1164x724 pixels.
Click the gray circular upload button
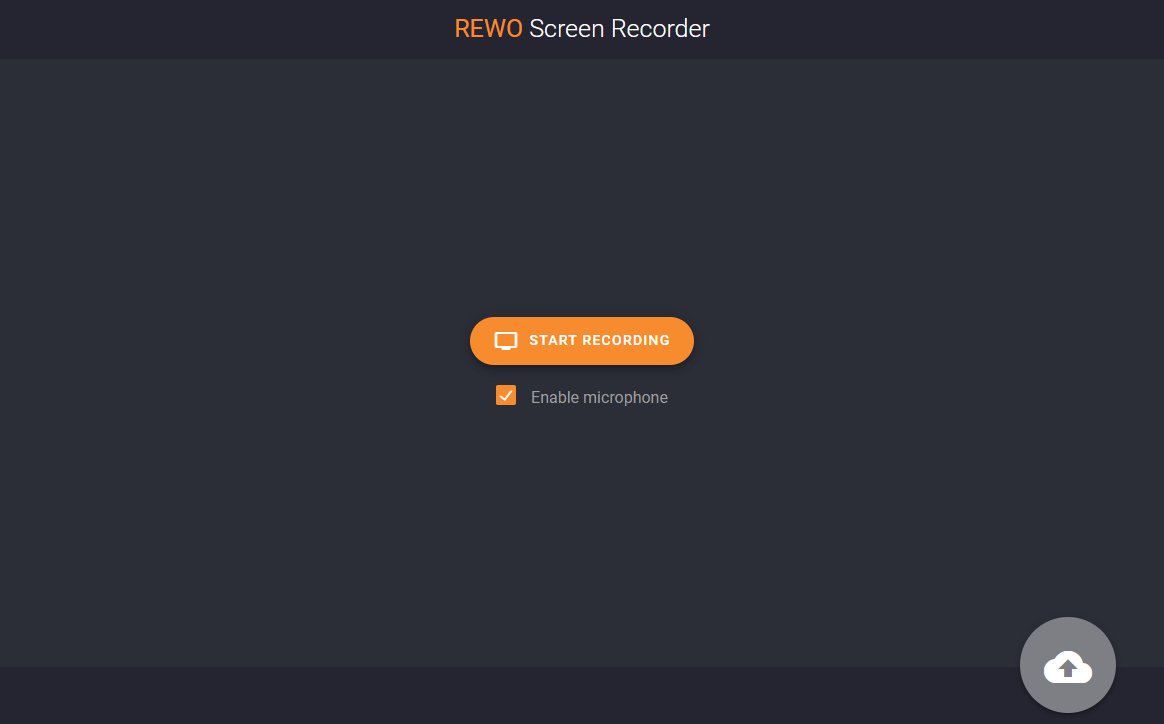1067,665
